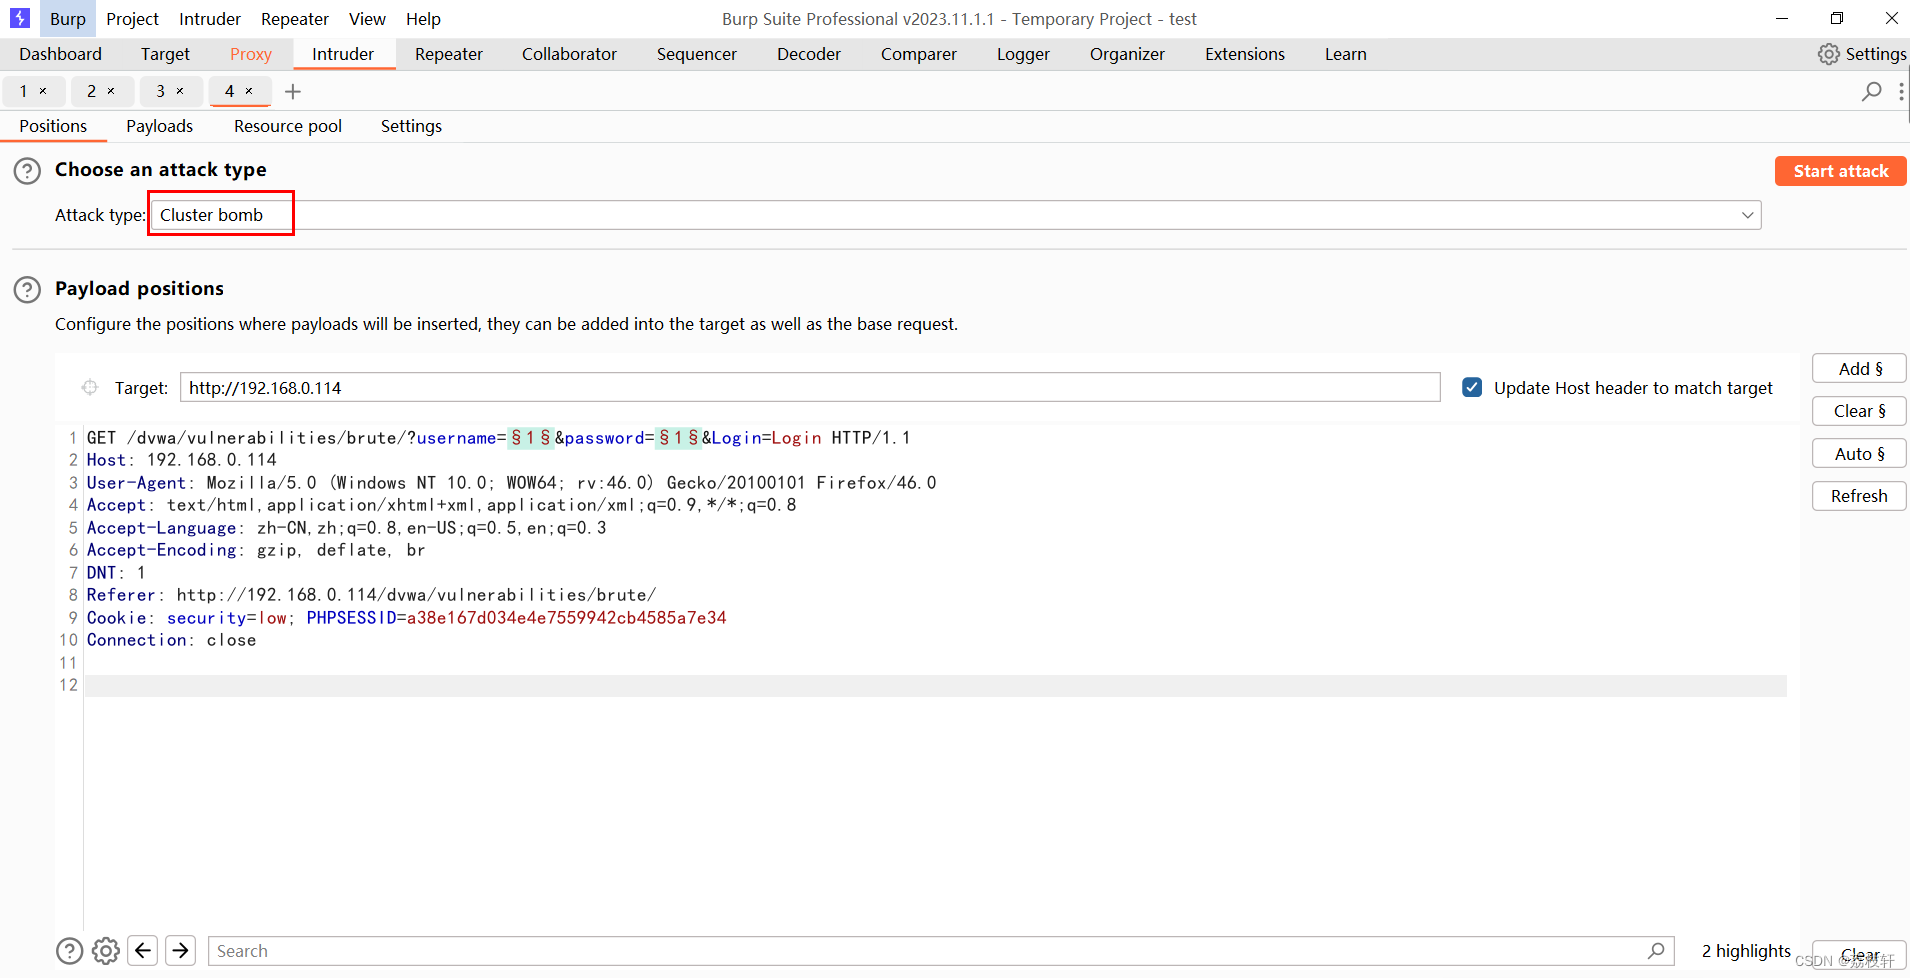The image size is (1910, 978).
Task: Switch to Extensions tab
Action: point(1245,54)
